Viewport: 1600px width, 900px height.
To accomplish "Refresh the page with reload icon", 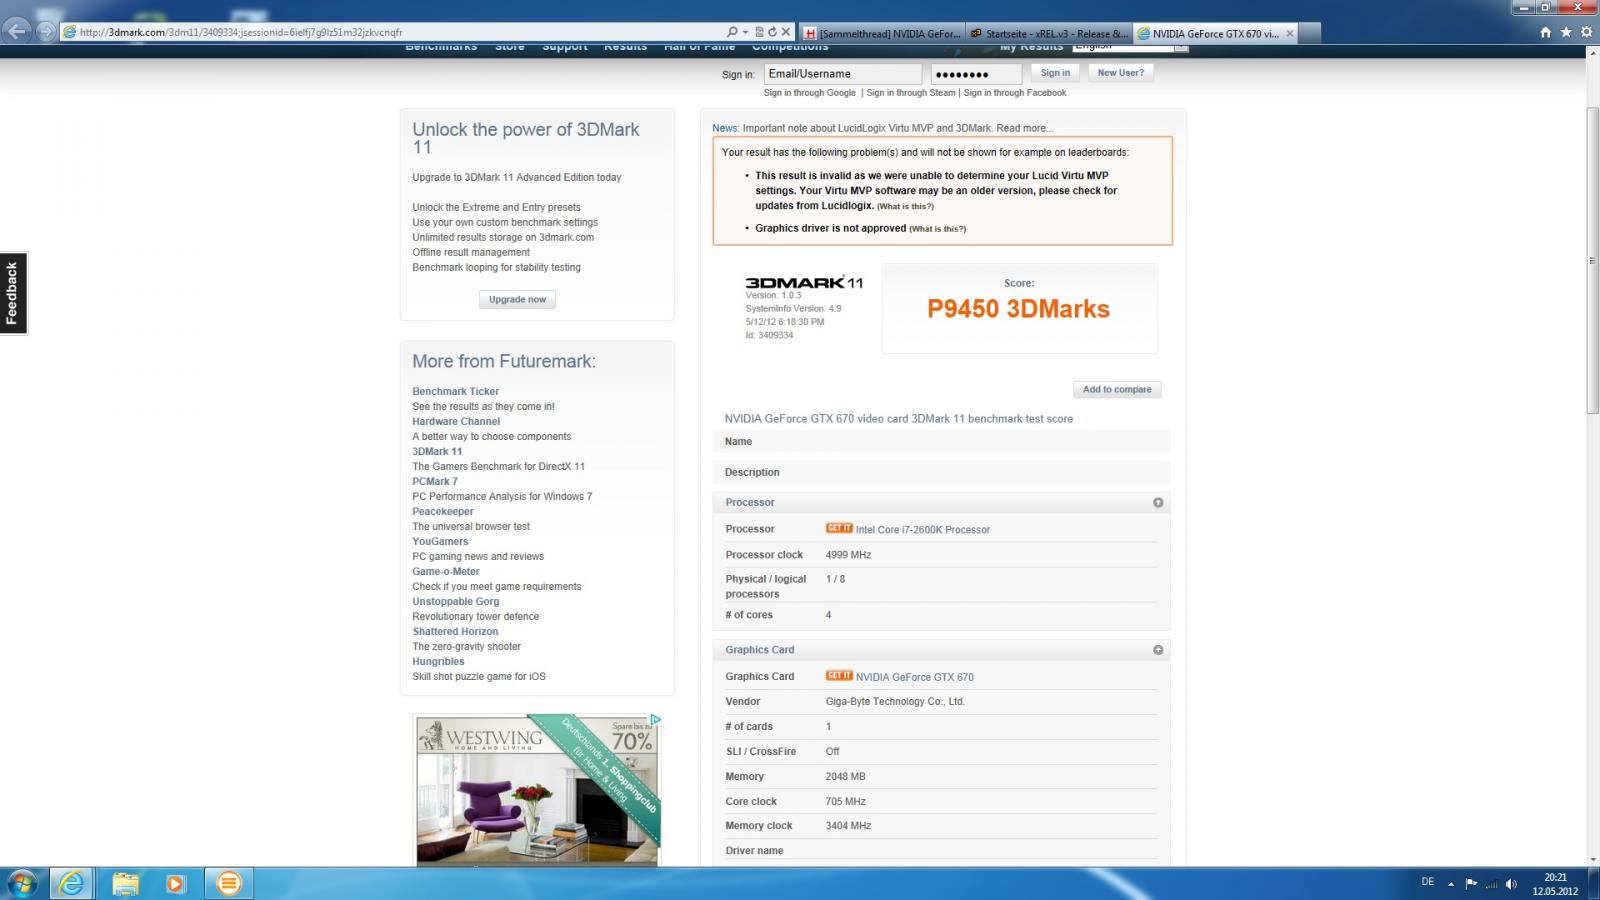I will [x=772, y=32].
